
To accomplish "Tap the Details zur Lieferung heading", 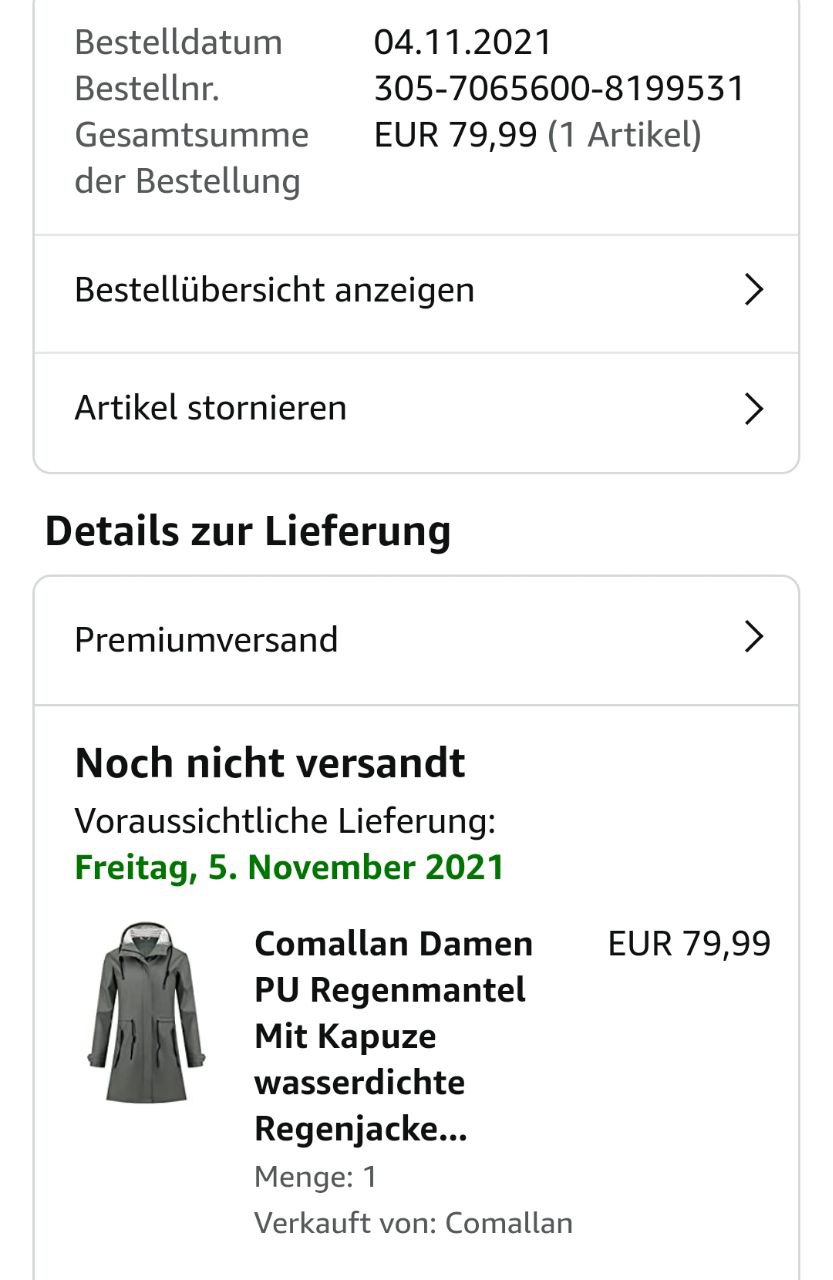I will pyautogui.click(x=248, y=531).
